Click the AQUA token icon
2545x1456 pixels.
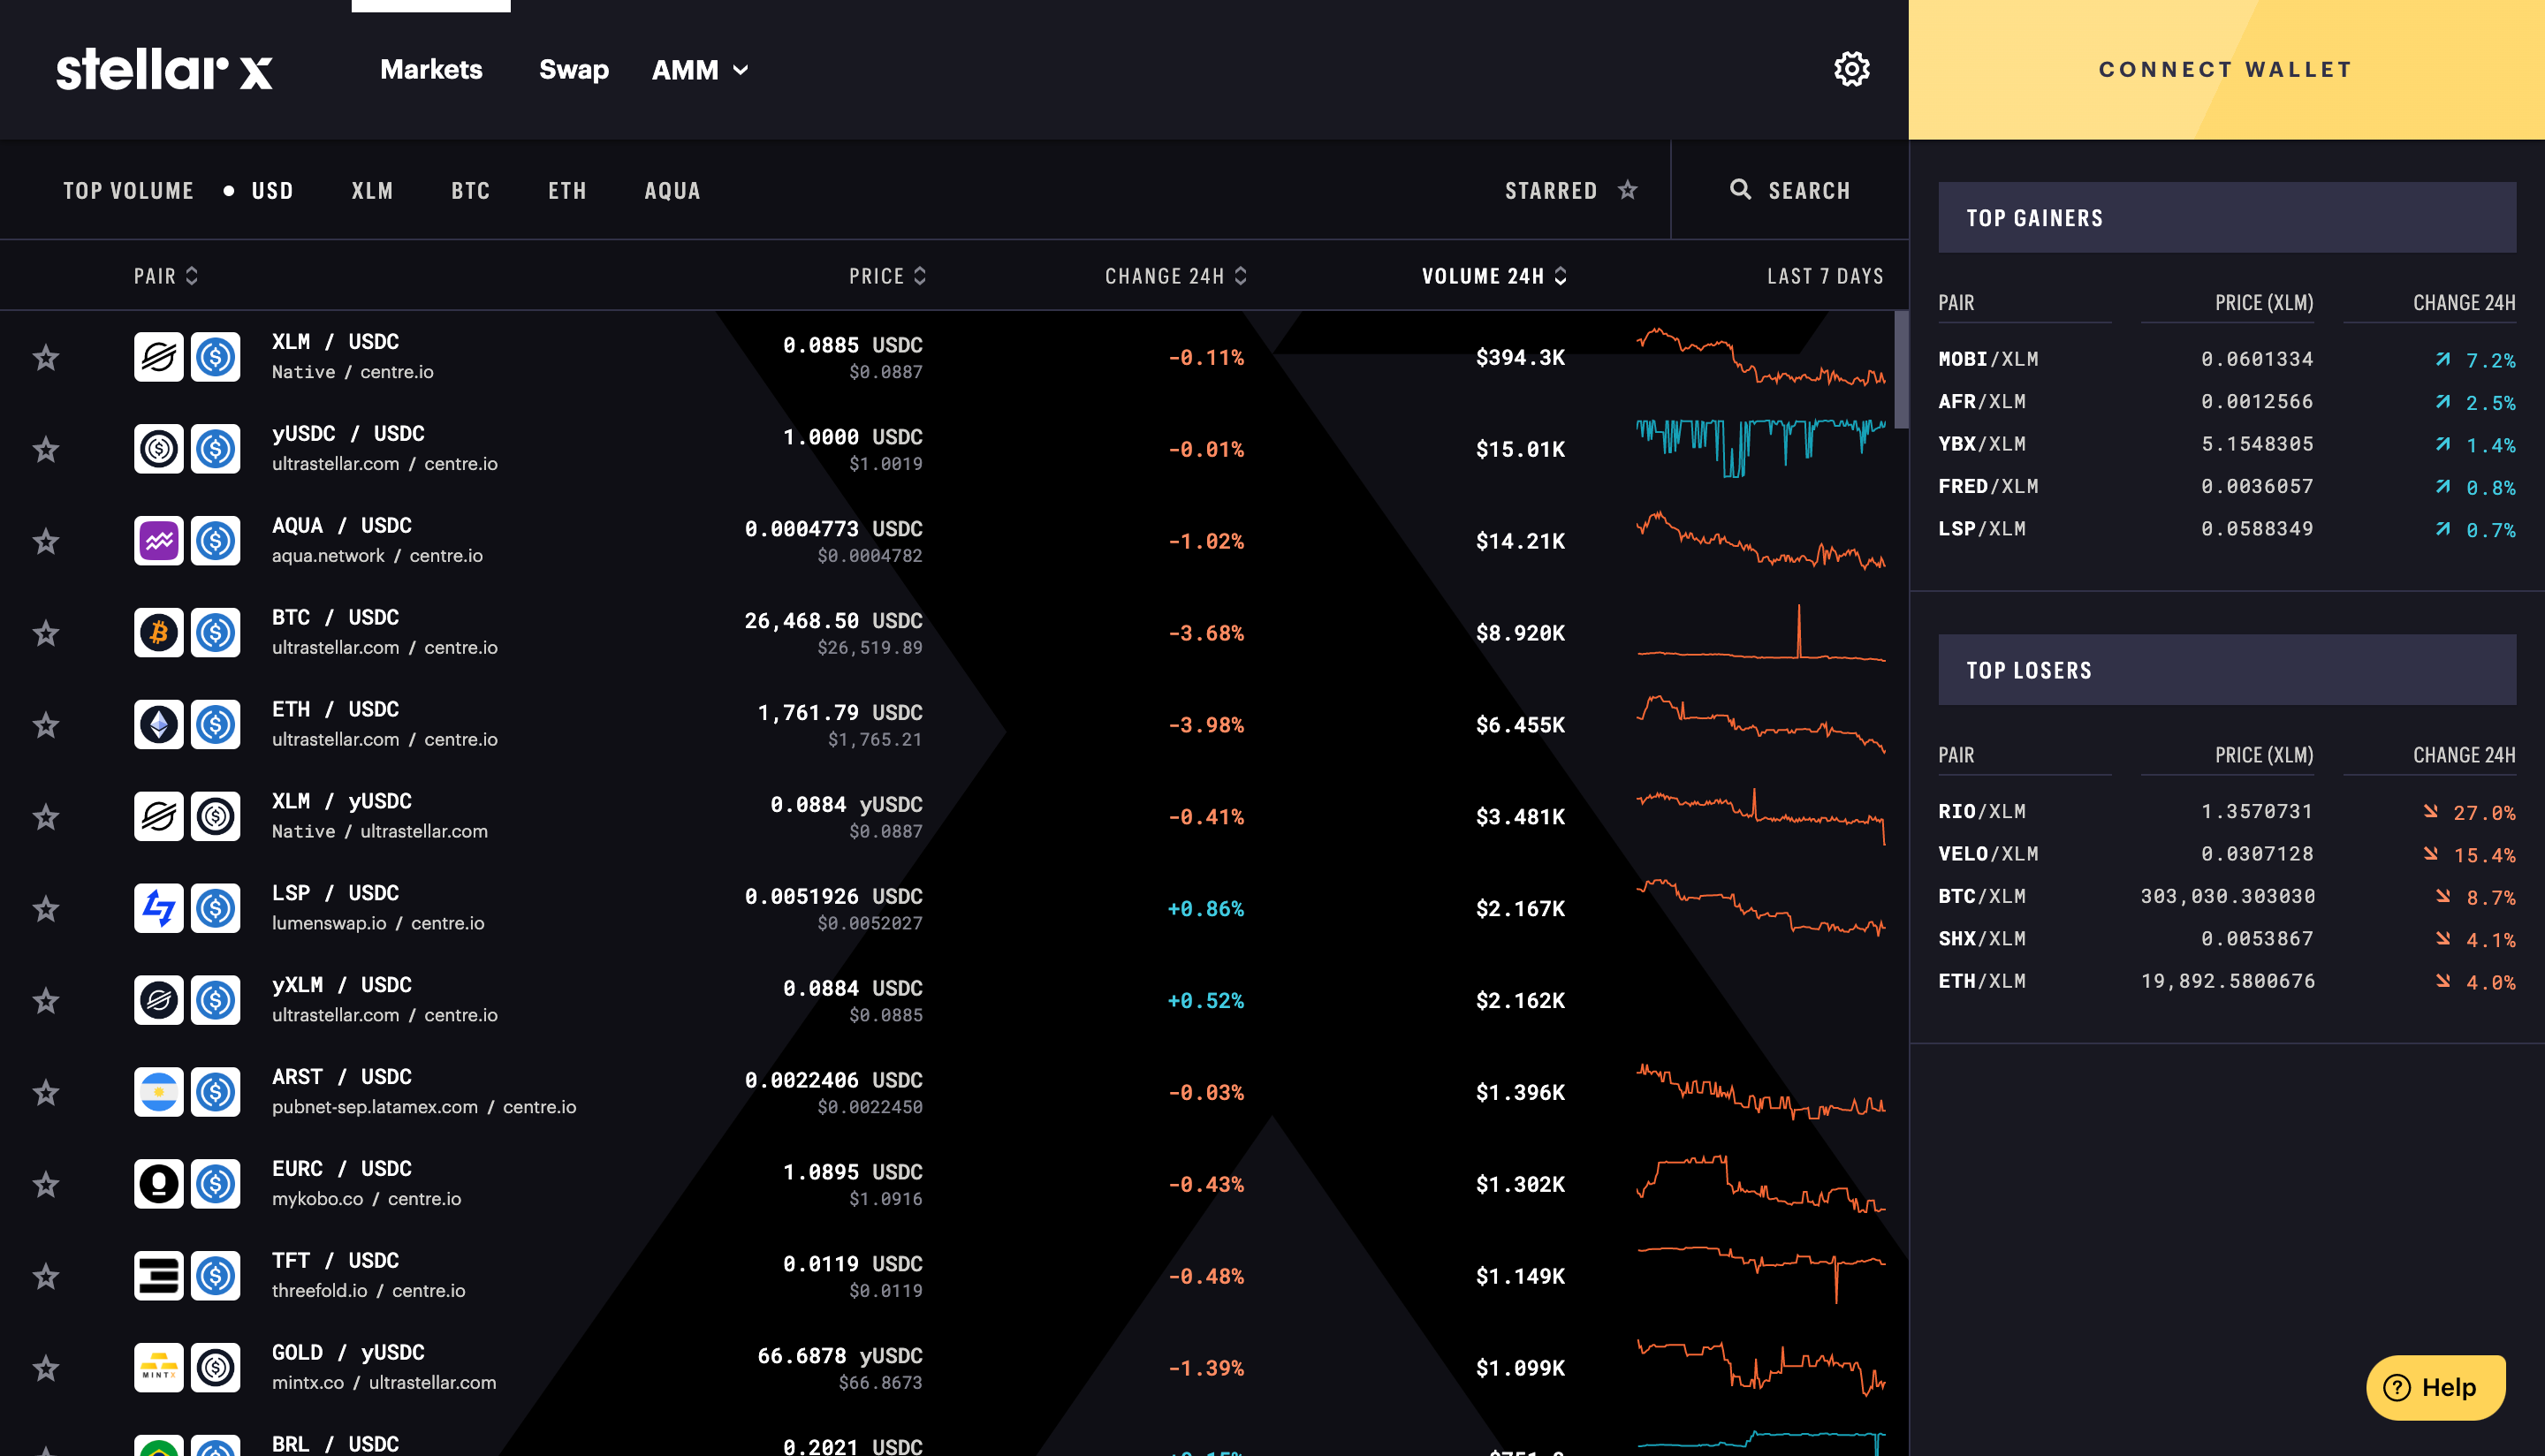pyautogui.click(x=159, y=541)
